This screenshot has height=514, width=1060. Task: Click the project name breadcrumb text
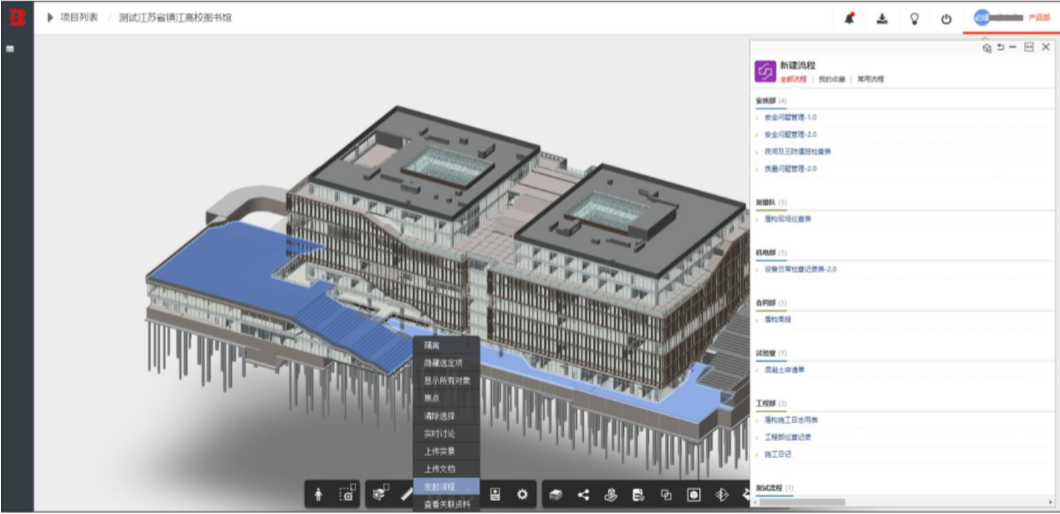coord(175,18)
